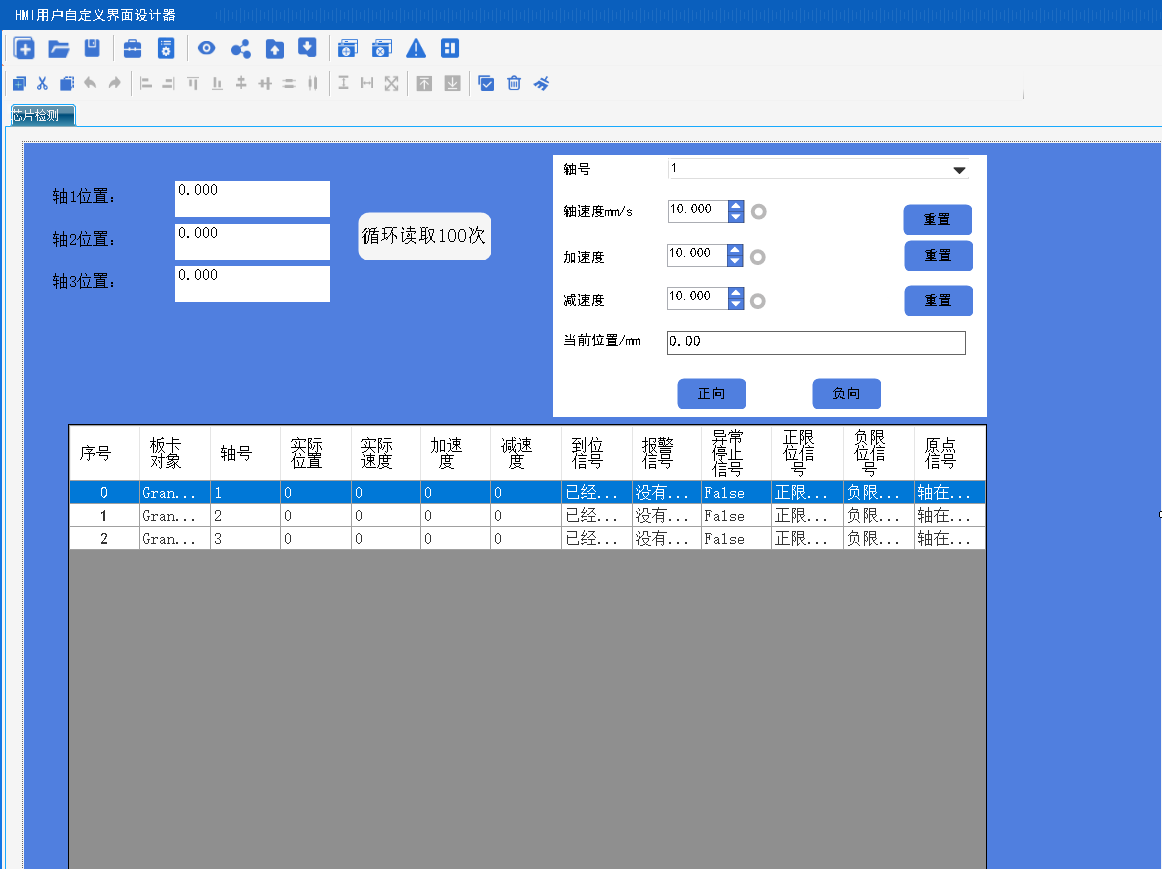This screenshot has width=1162, height=869.
Task: Click the select all checkmark icon
Action: tap(486, 84)
